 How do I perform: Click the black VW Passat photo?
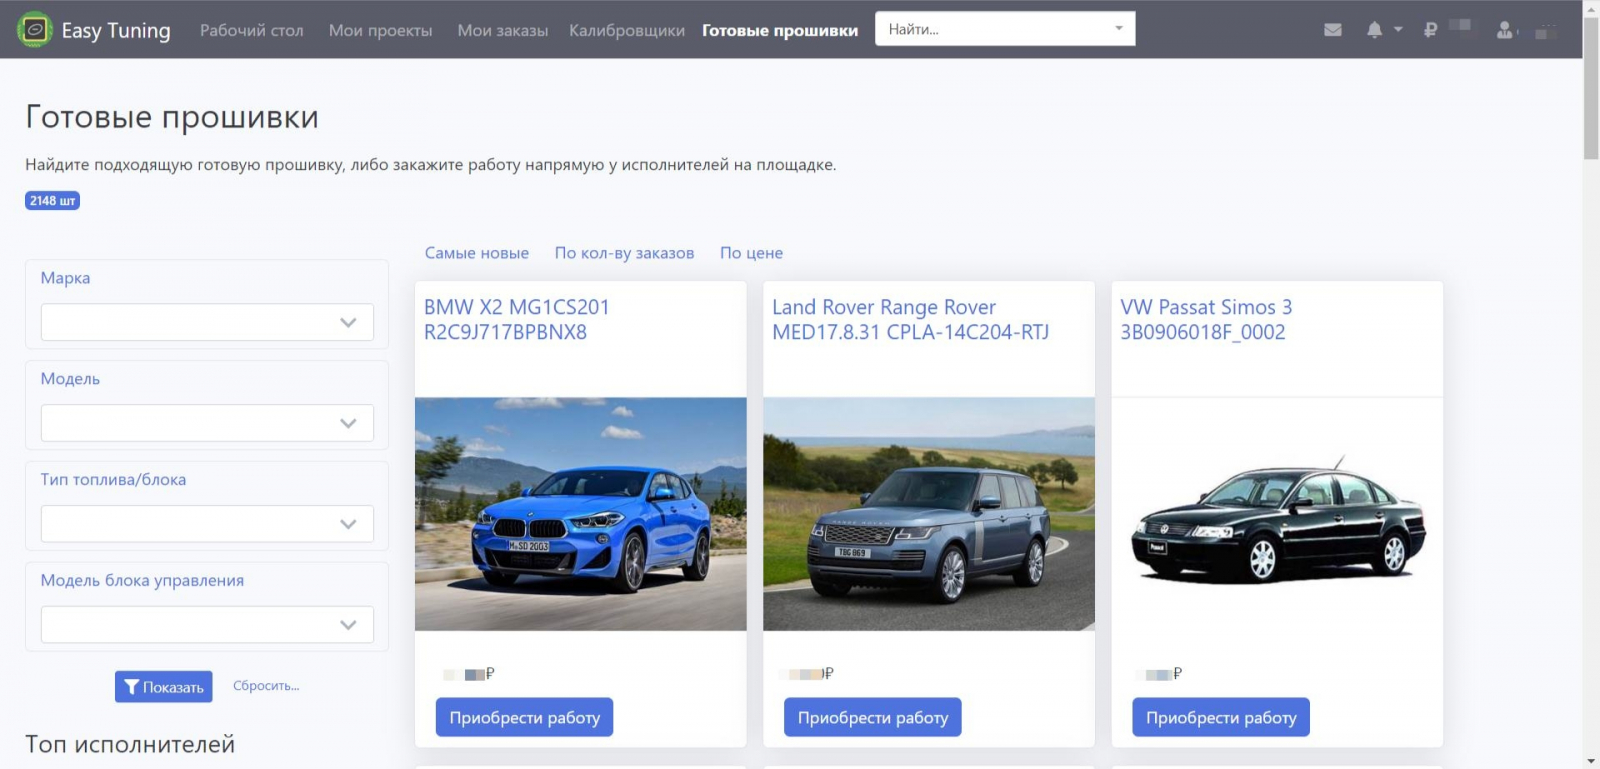(1277, 514)
